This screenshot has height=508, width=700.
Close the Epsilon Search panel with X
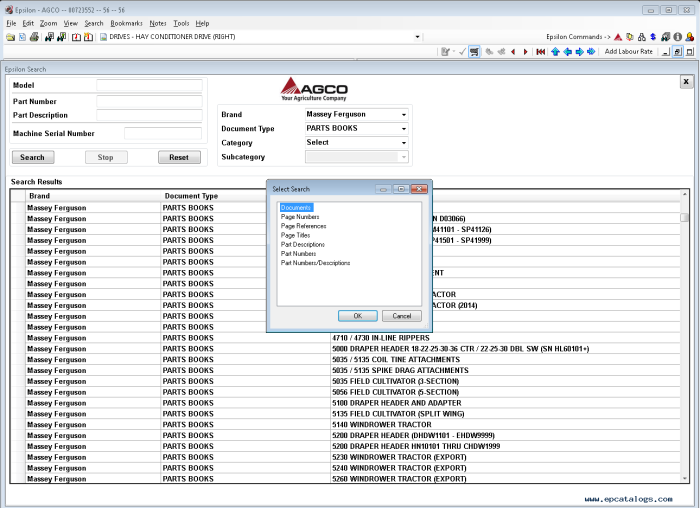coord(686,82)
